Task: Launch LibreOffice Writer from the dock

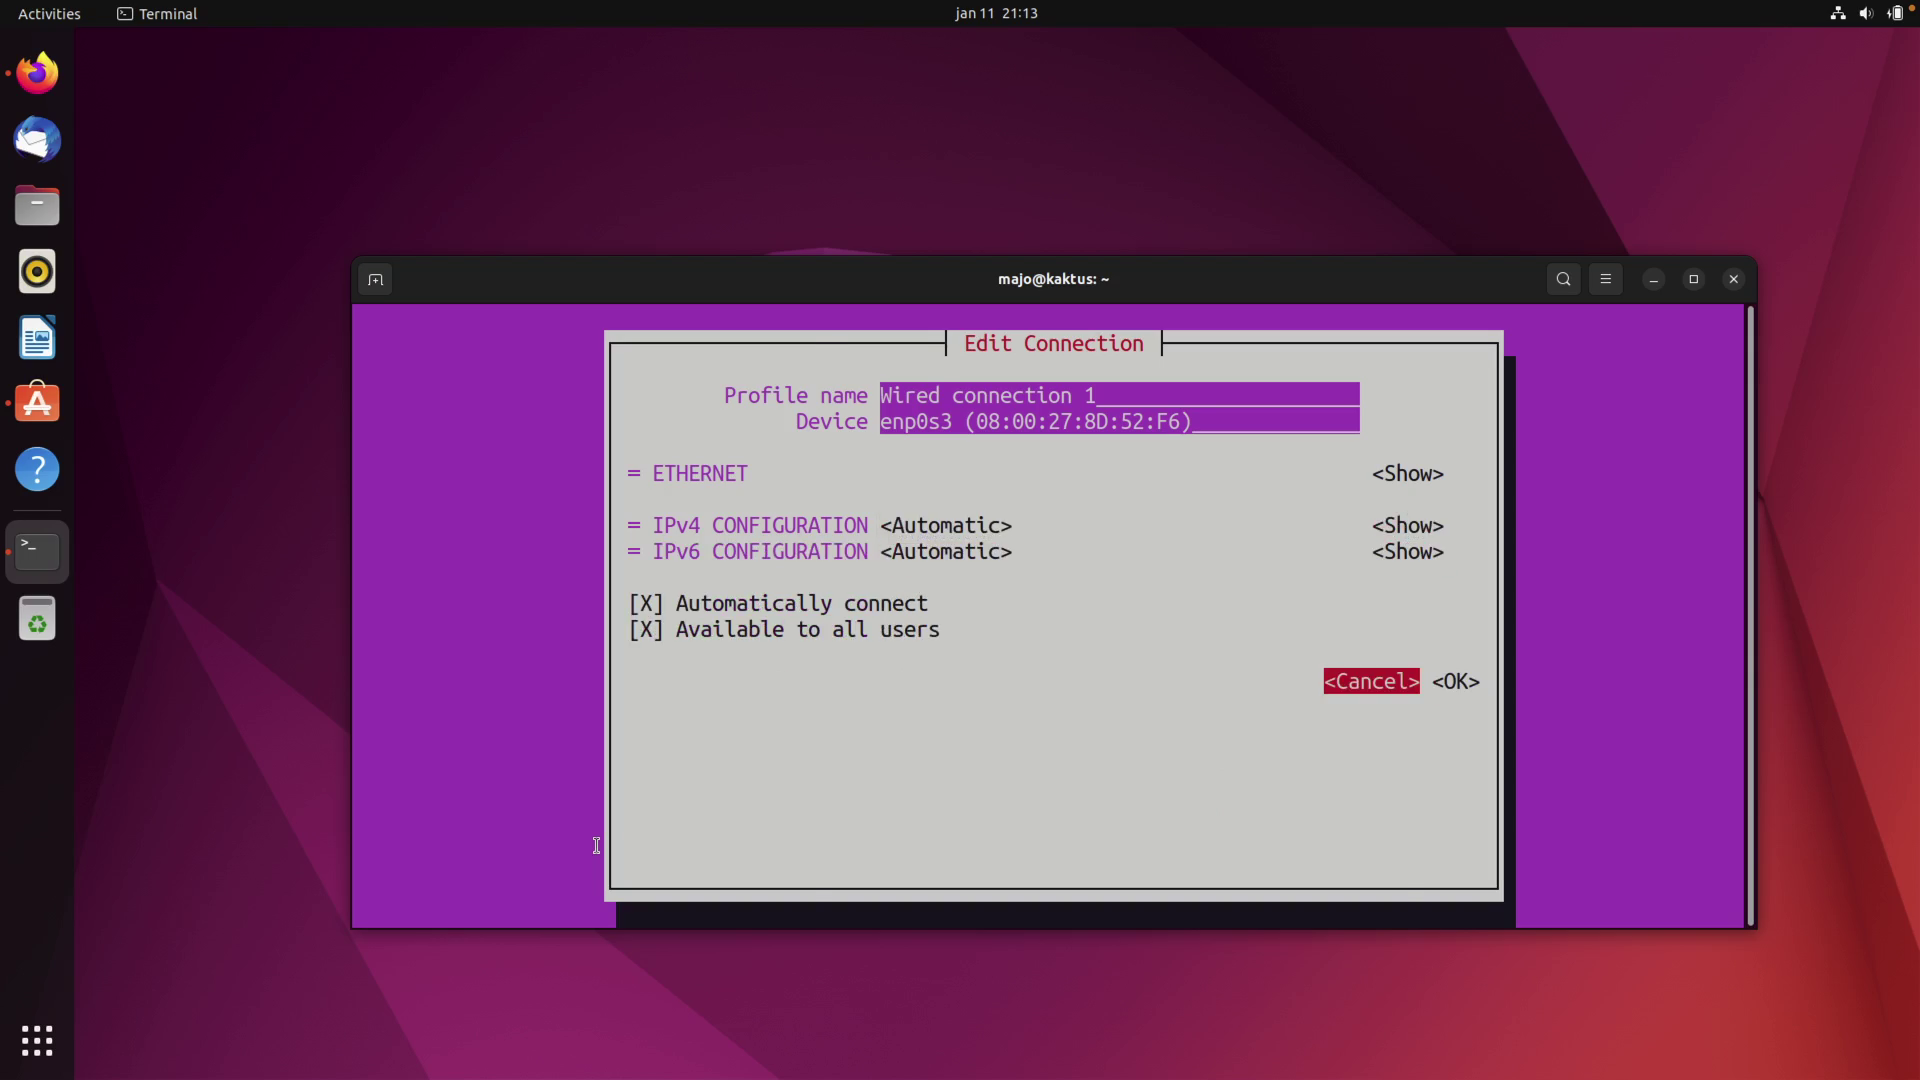Action: coord(37,338)
